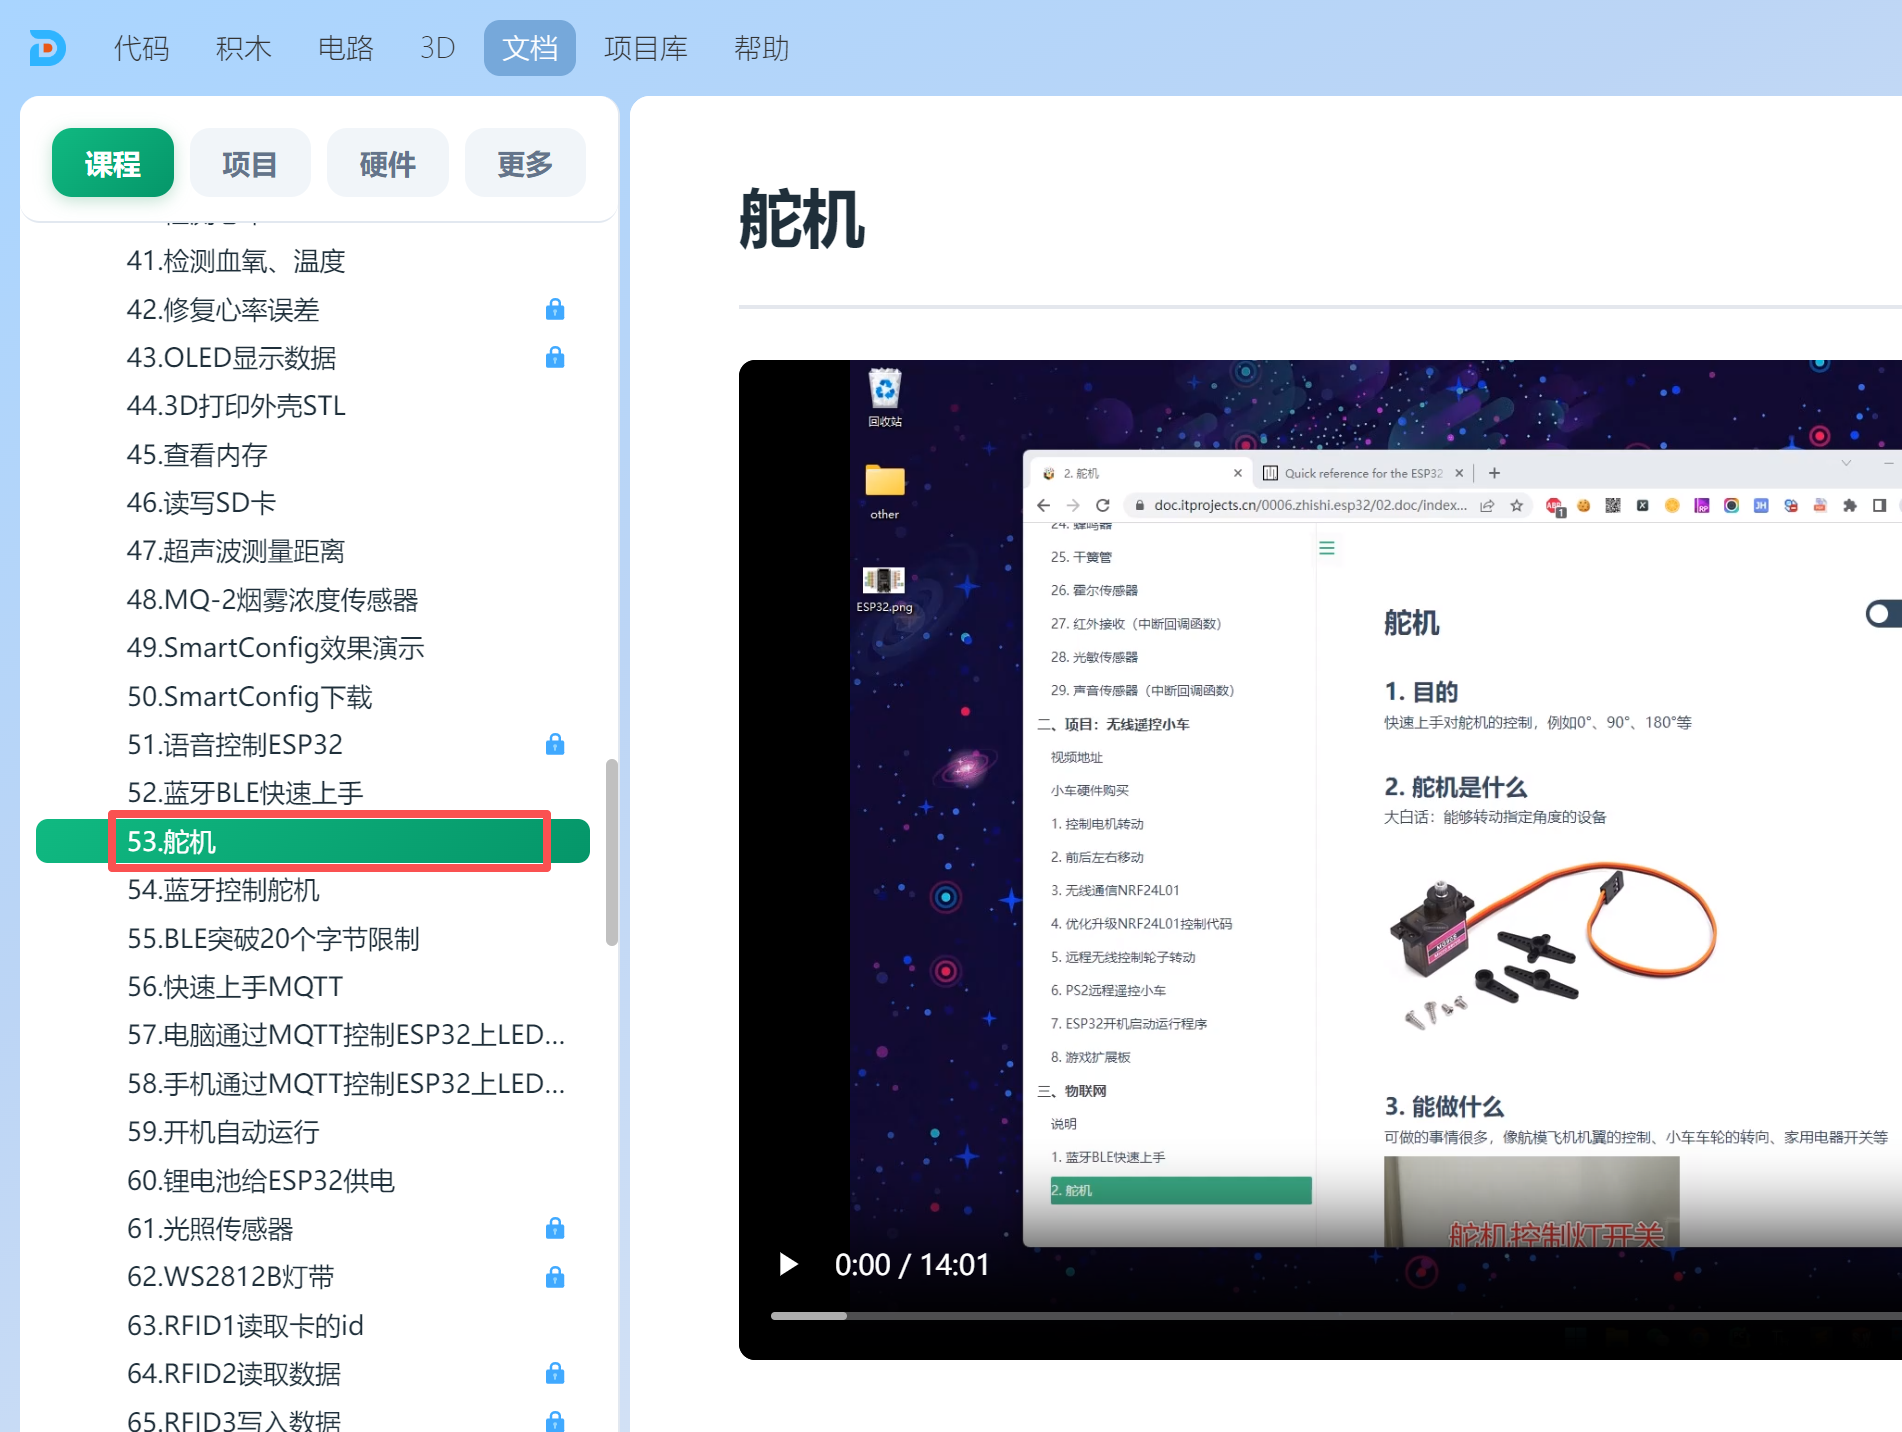Click lock icon beside 64.RFID2读取数据
Viewport: 1902px width, 1432px height.
555,1373
